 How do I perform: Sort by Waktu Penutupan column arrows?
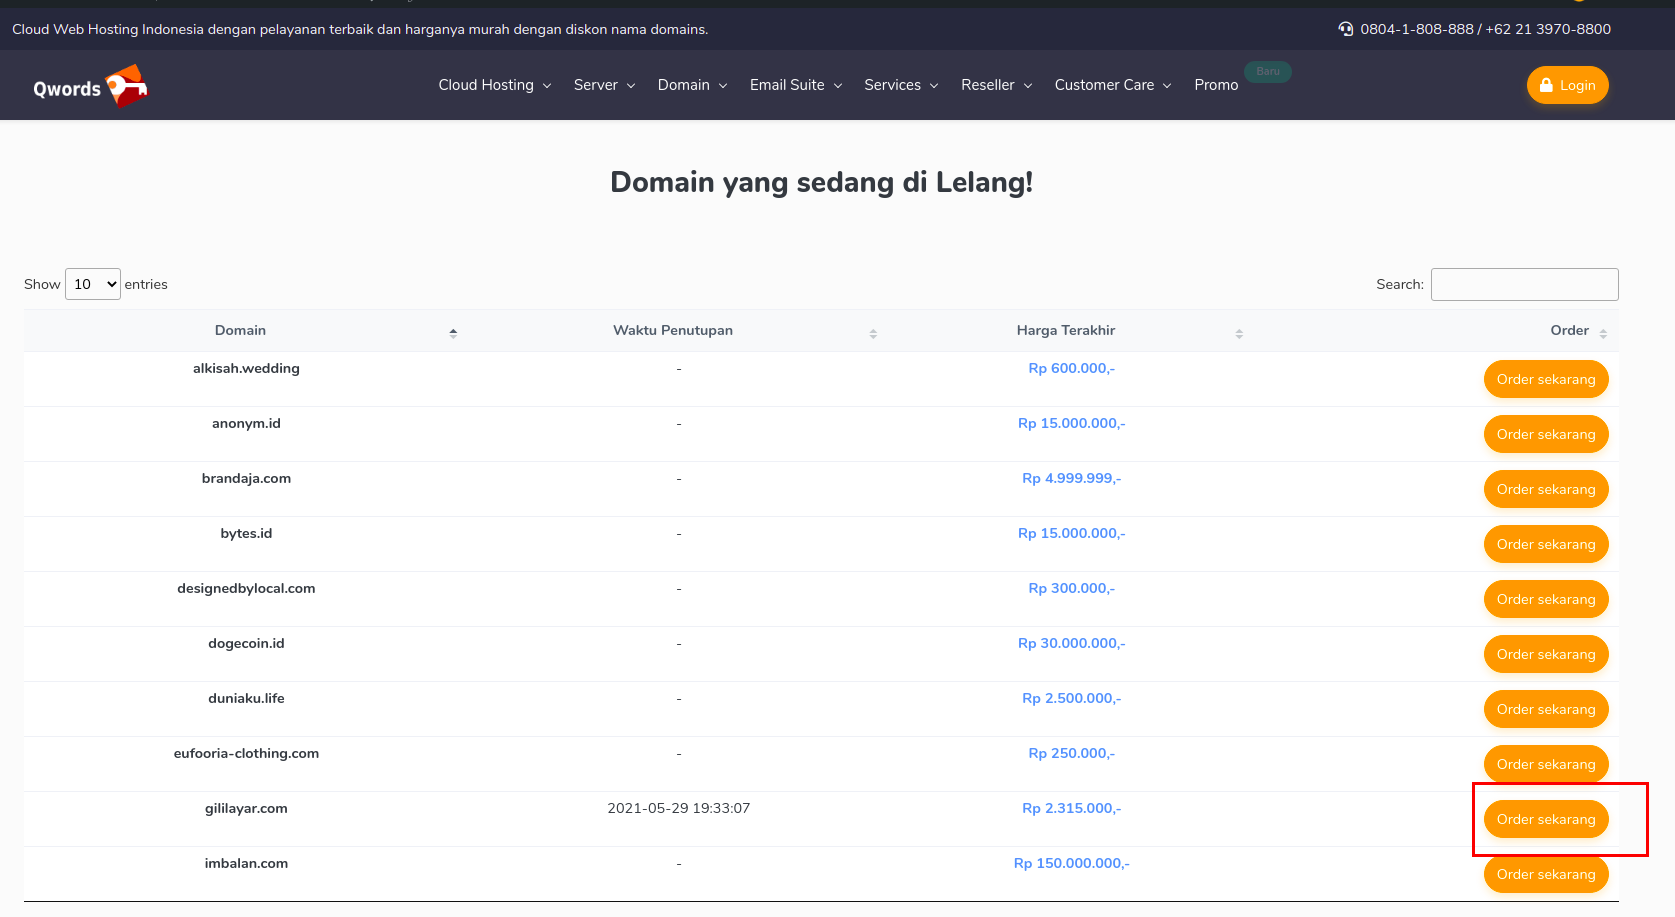coord(873,333)
